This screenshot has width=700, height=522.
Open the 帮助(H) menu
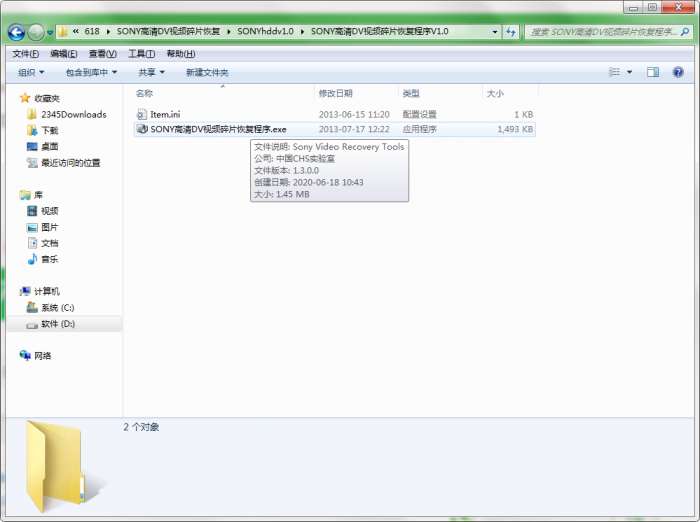click(x=181, y=54)
